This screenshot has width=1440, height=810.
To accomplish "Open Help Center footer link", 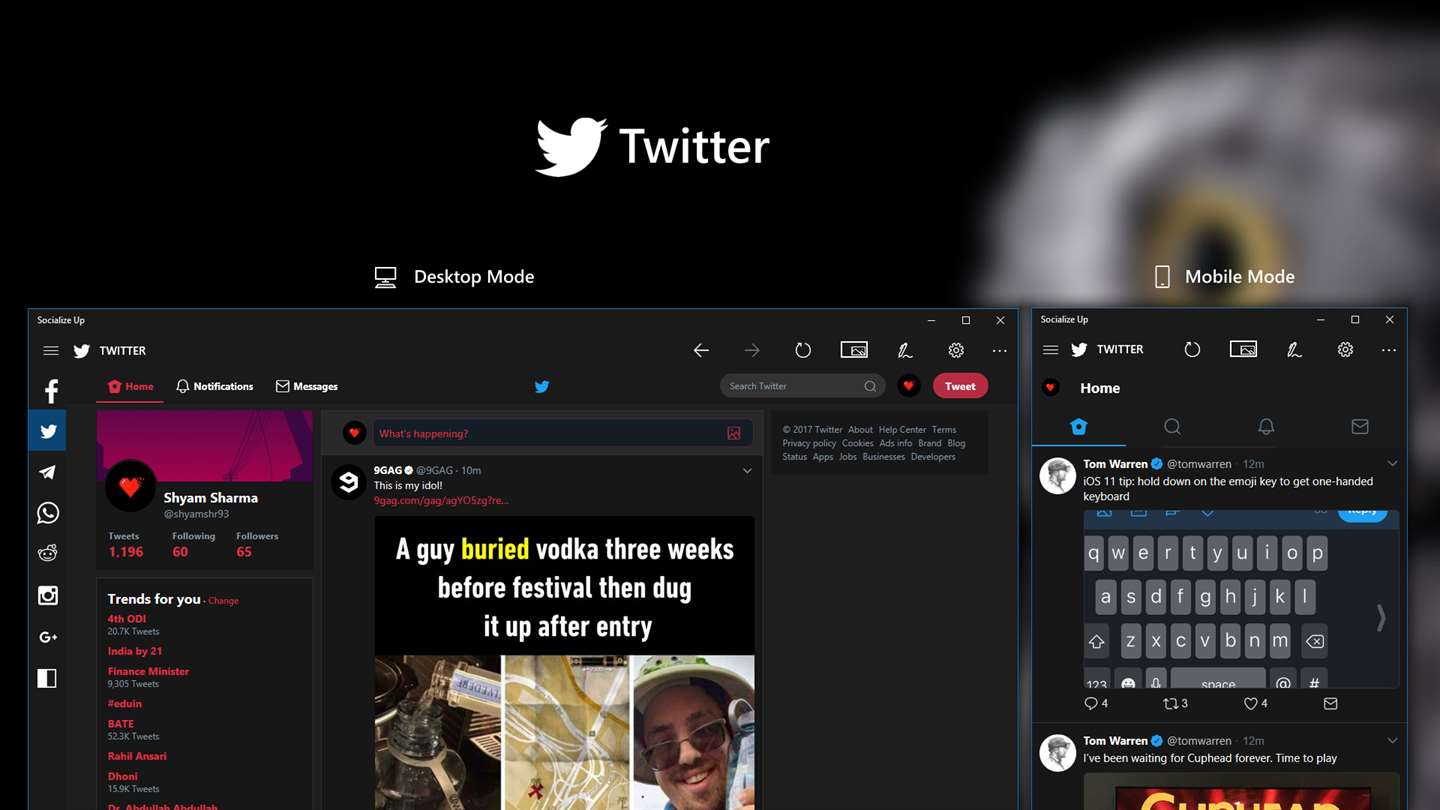I will pos(902,430).
